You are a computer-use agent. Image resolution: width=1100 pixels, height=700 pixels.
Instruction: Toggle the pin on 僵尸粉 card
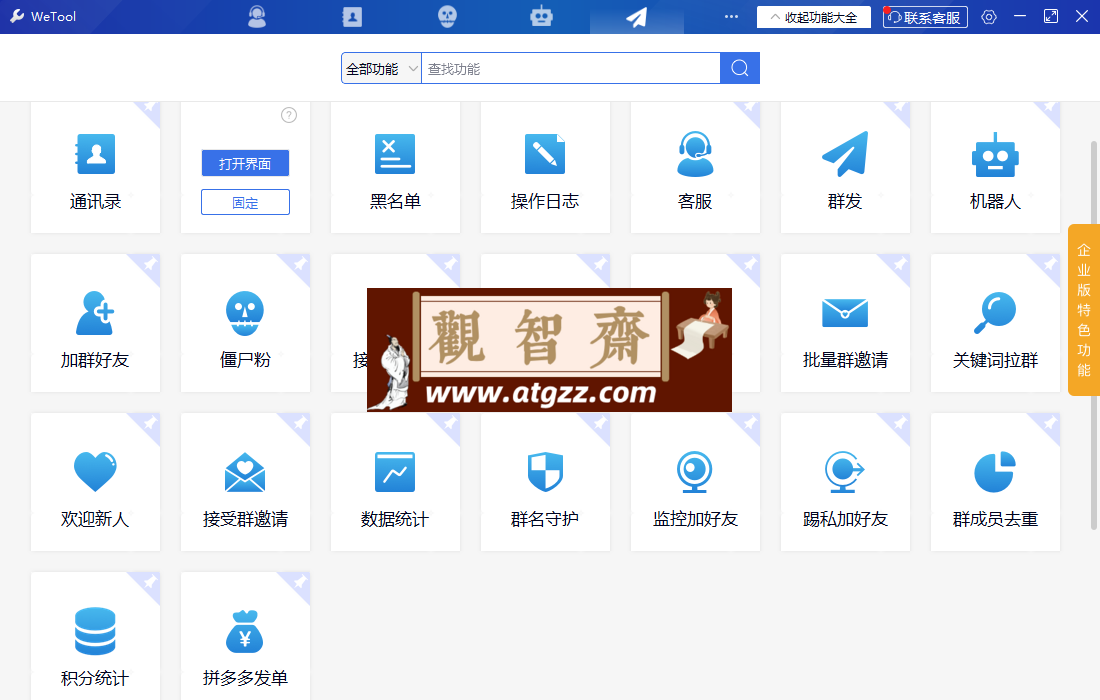coord(300,264)
